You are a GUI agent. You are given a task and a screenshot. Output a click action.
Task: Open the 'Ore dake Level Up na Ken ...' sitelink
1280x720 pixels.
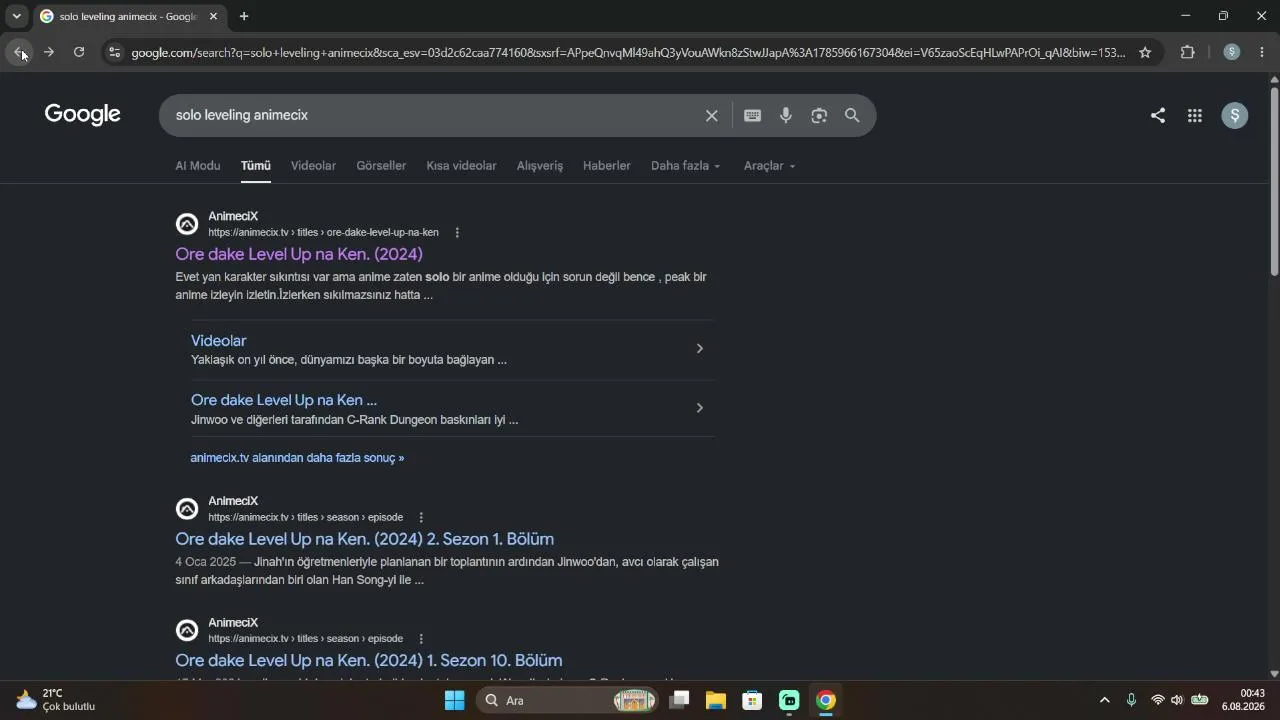[x=284, y=400]
